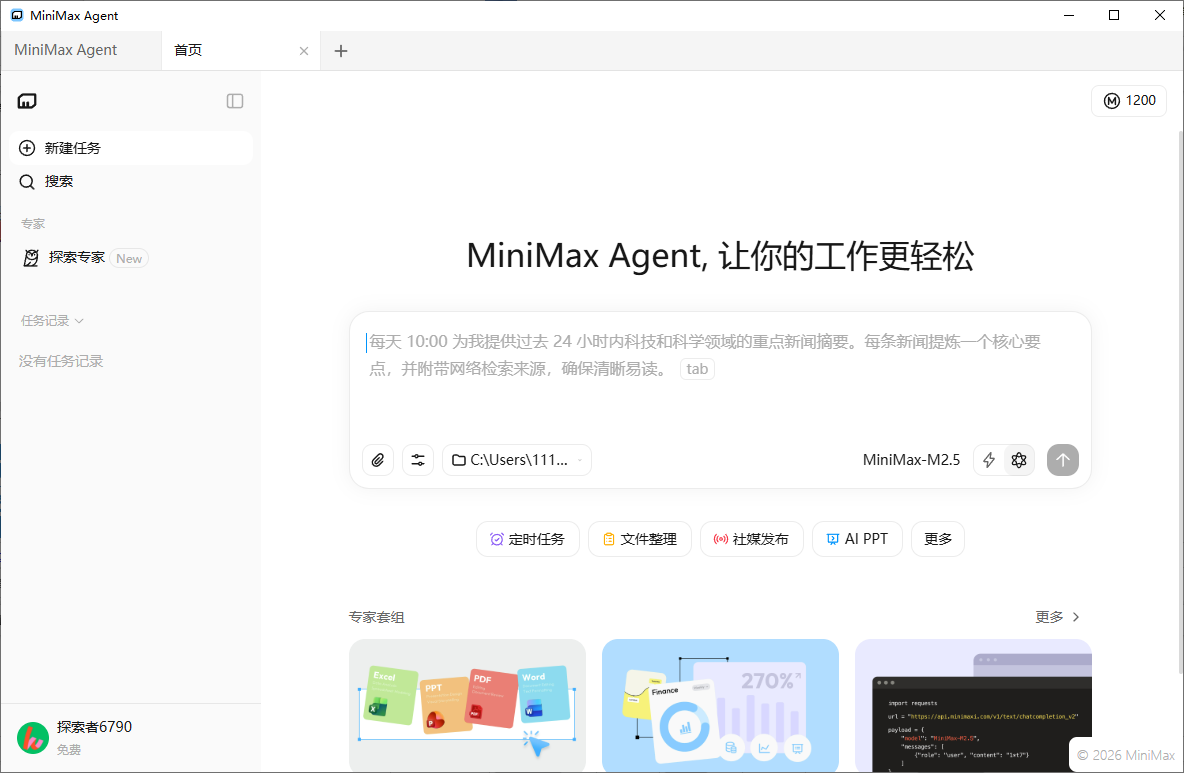Click the M 1200 credits badge

(x=1128, y=100)
